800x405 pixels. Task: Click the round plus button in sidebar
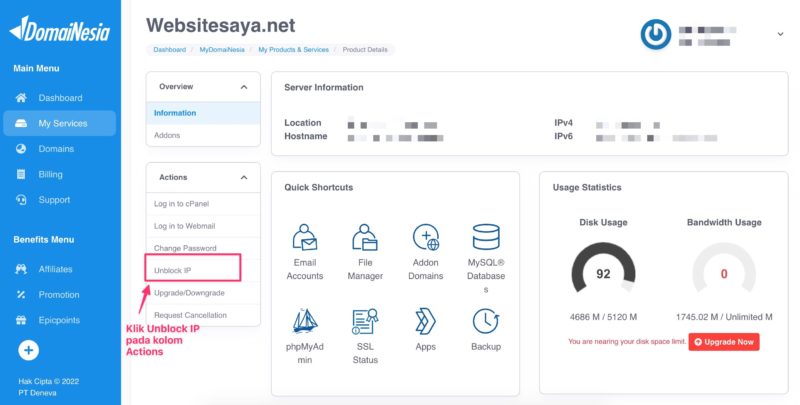(x=28, y=350)
